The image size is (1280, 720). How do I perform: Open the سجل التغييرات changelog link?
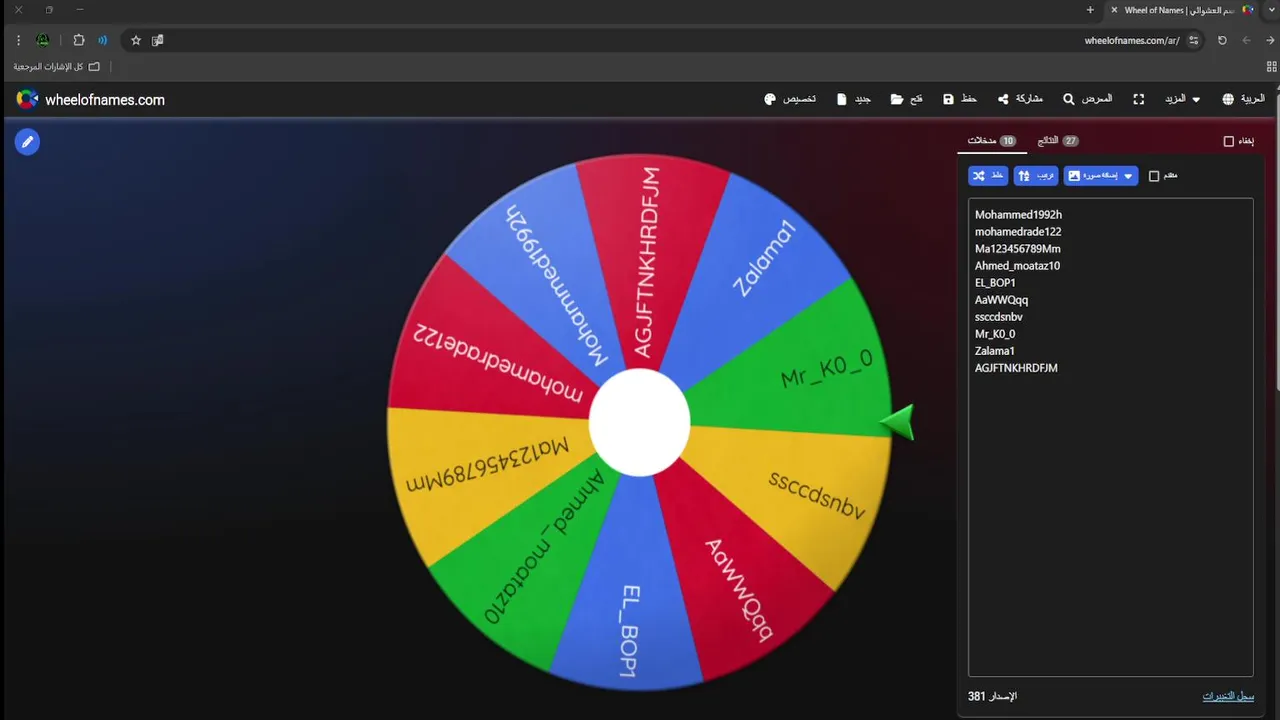tap(1228, 696)
